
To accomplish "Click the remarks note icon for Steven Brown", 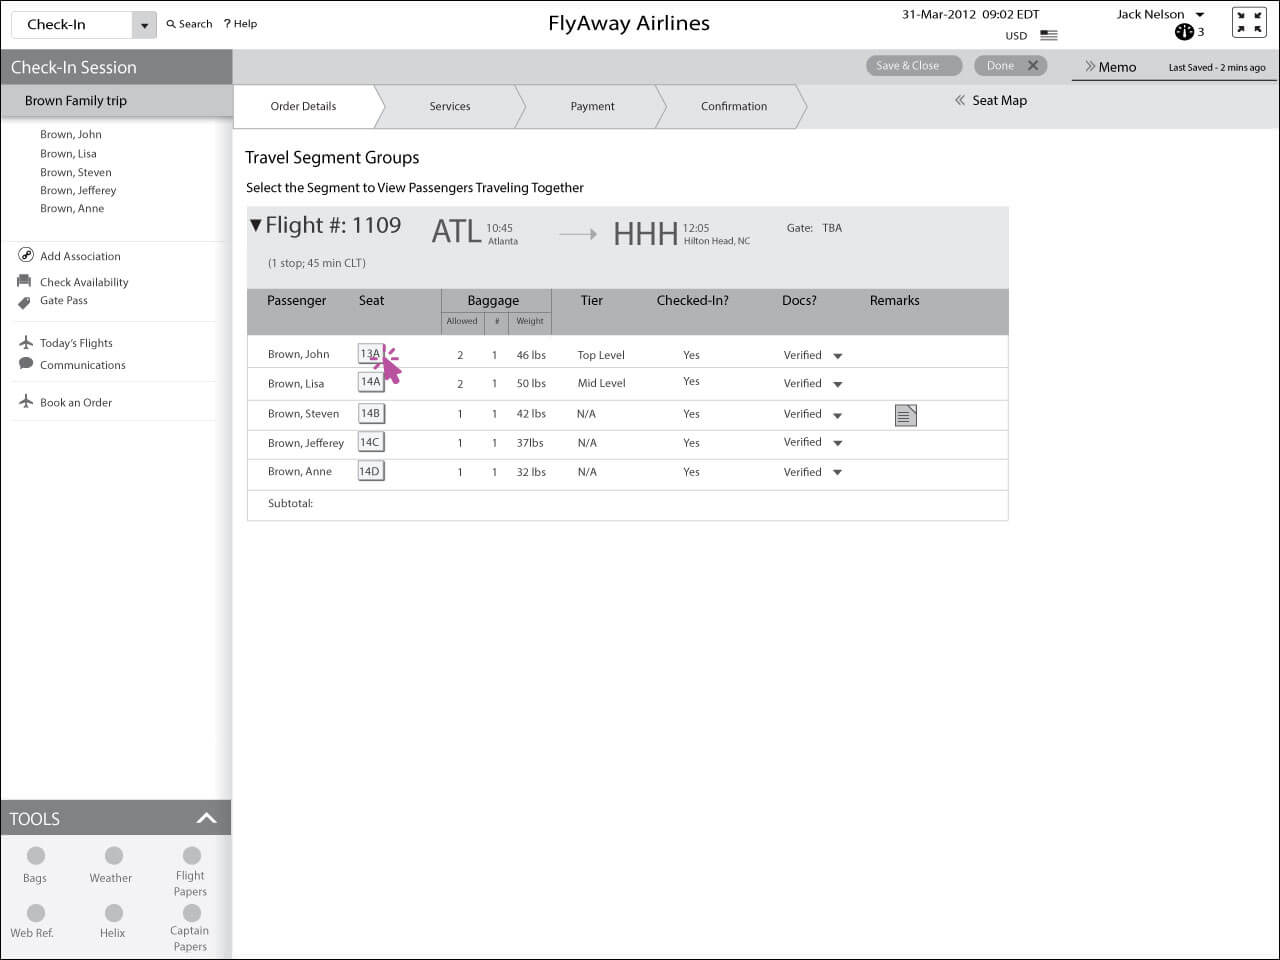I will pos(905,415).
